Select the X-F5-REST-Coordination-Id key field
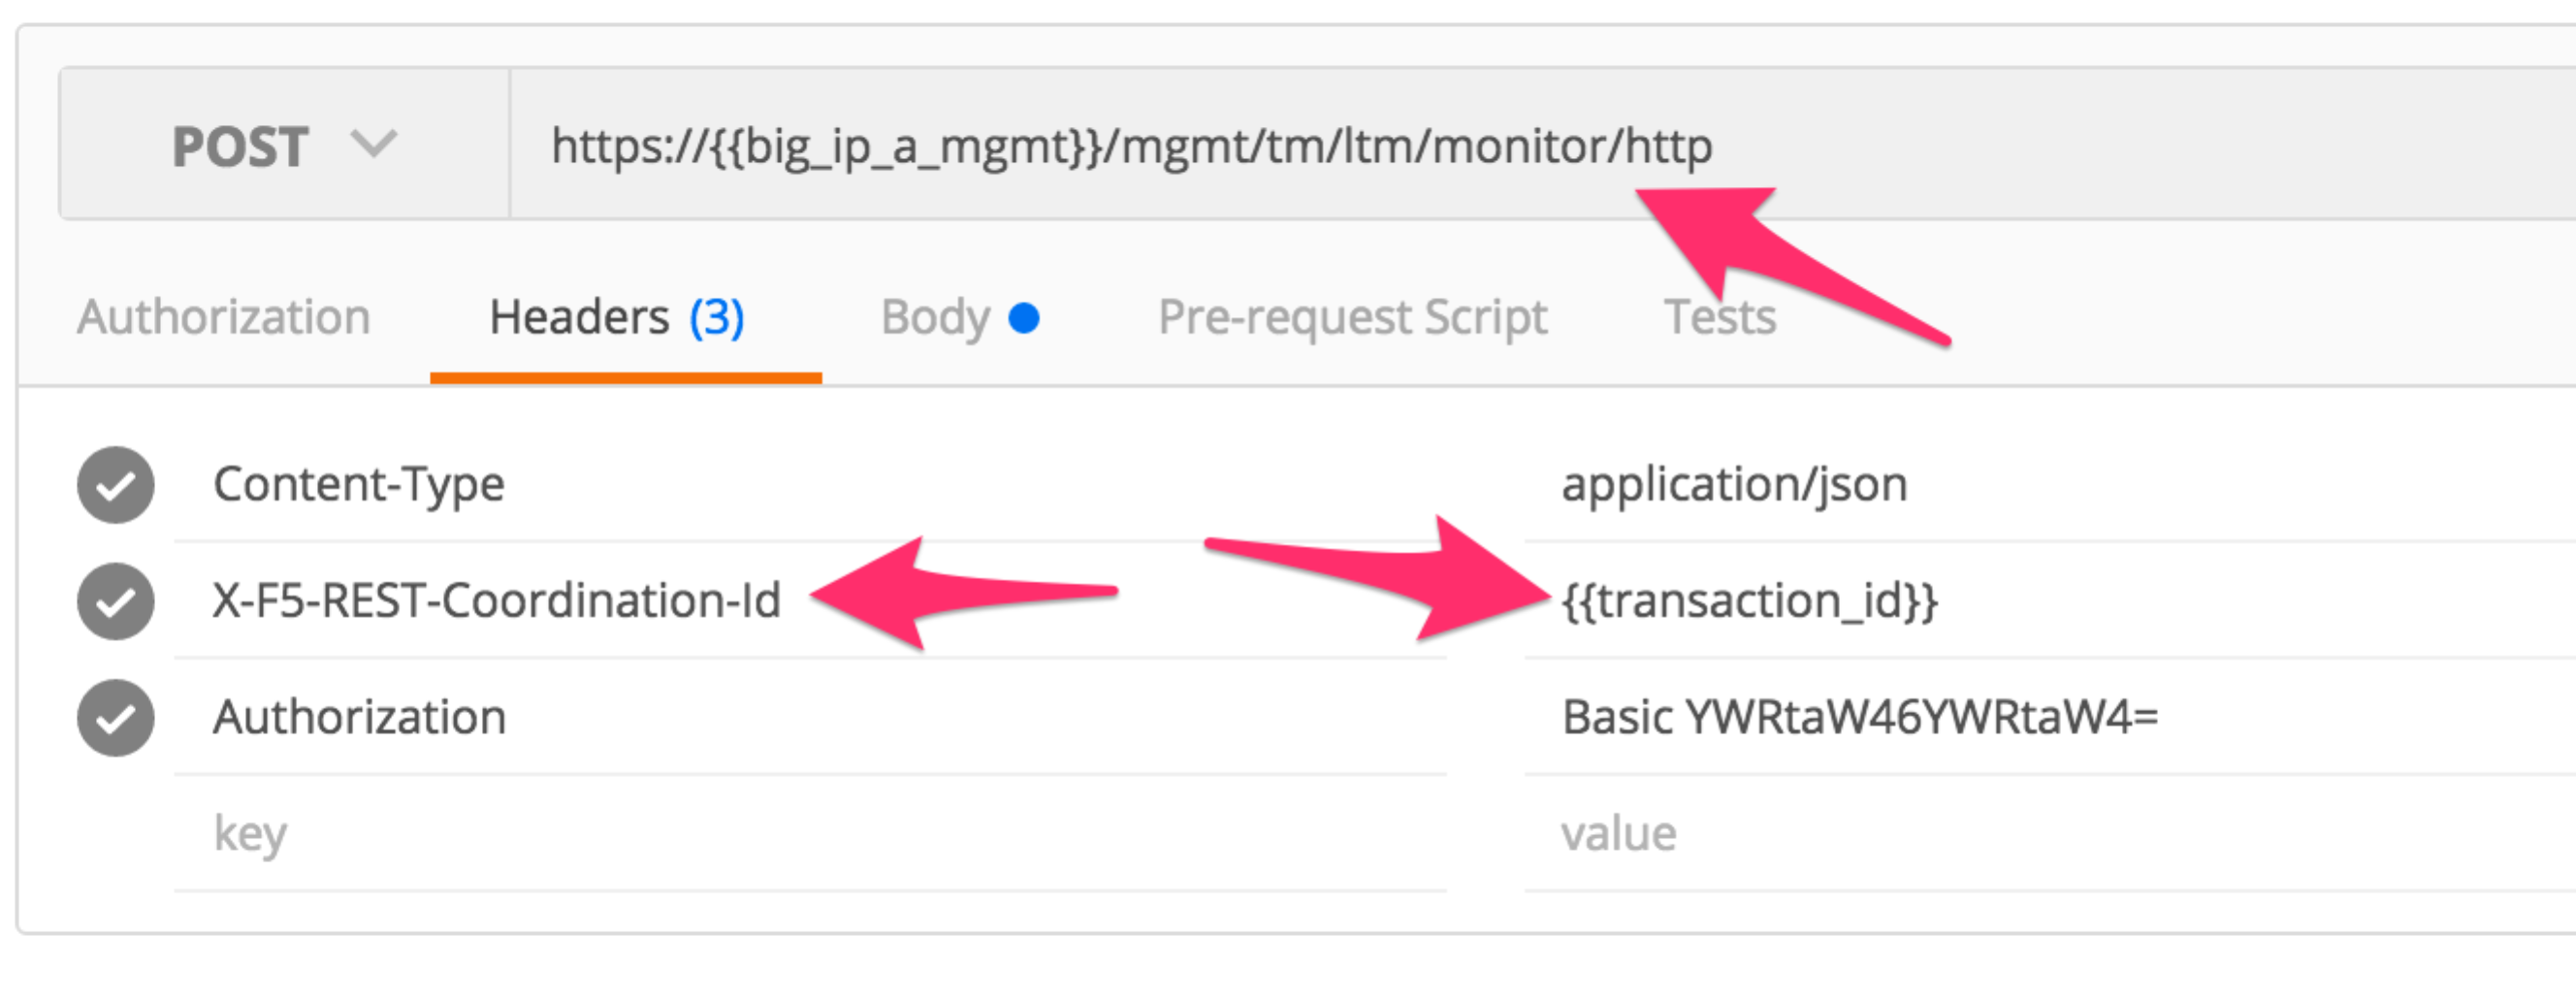 click(810, 601)
